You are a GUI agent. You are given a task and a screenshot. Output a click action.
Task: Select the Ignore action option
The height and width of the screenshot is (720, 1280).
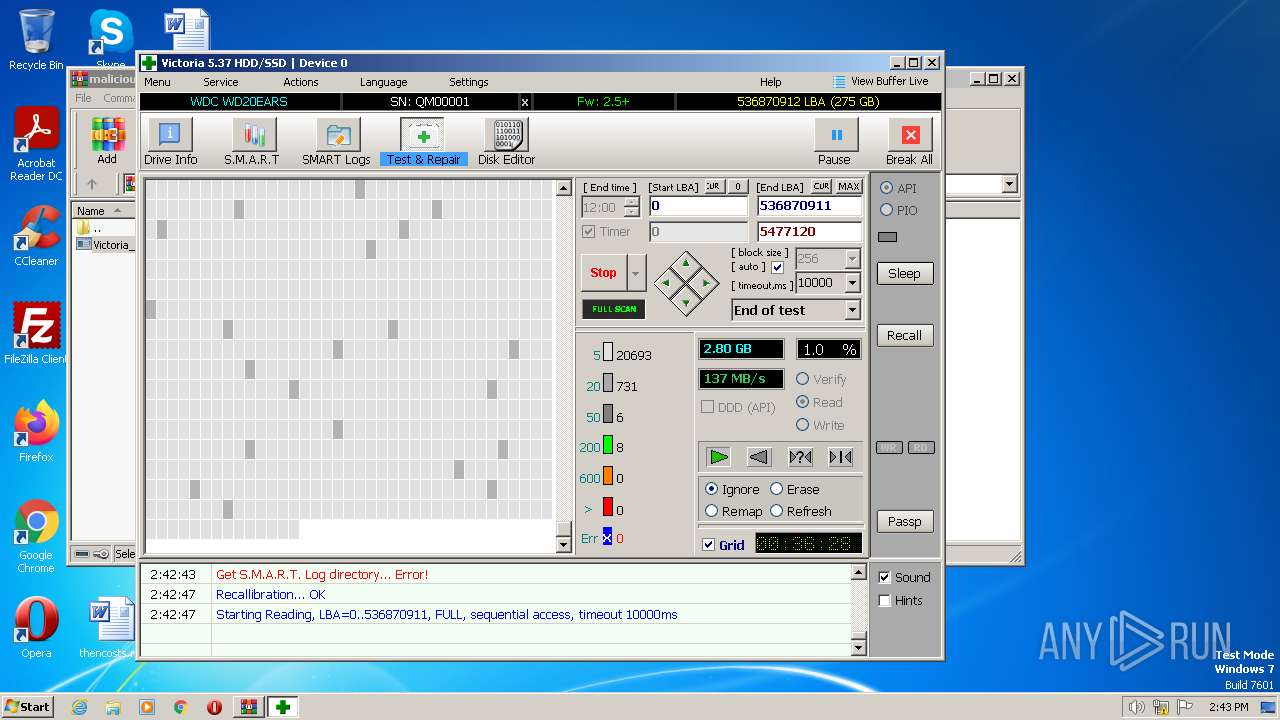(733, 489)
